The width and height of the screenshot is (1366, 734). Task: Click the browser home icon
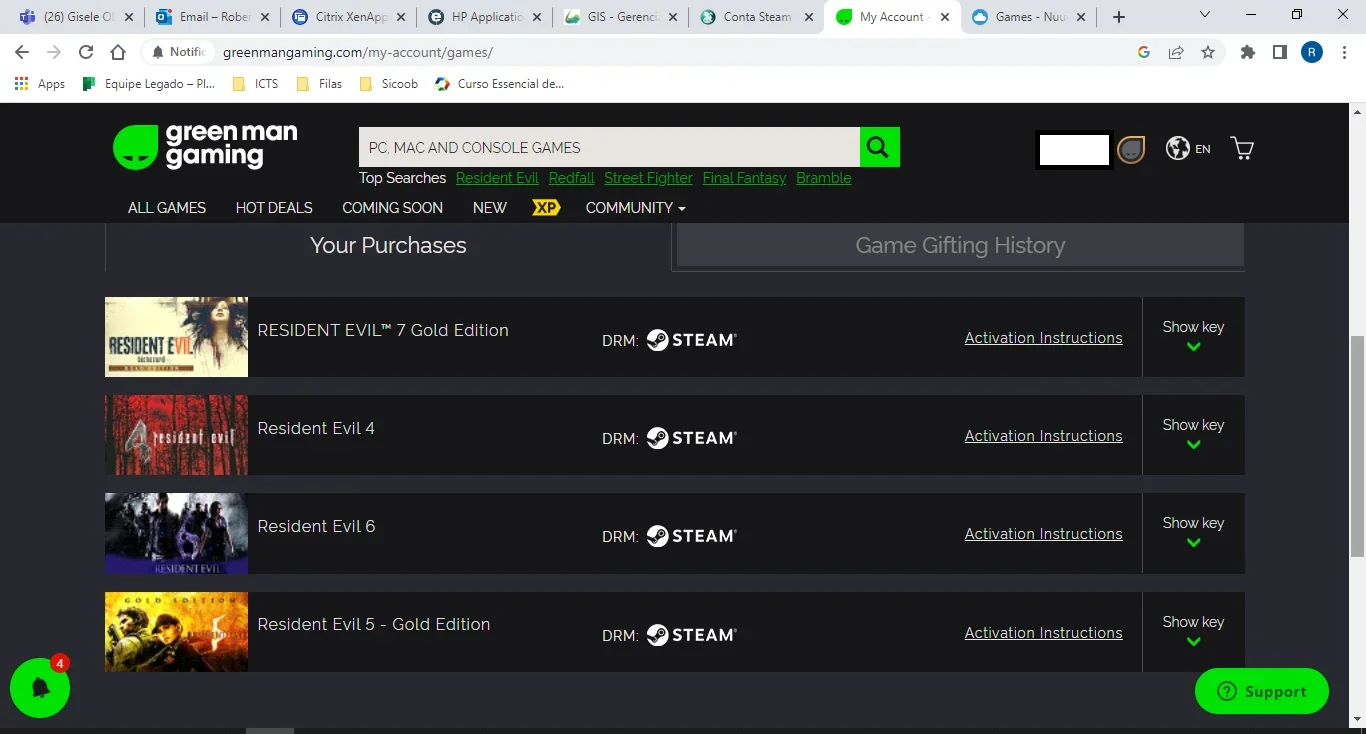pos(118,52)
